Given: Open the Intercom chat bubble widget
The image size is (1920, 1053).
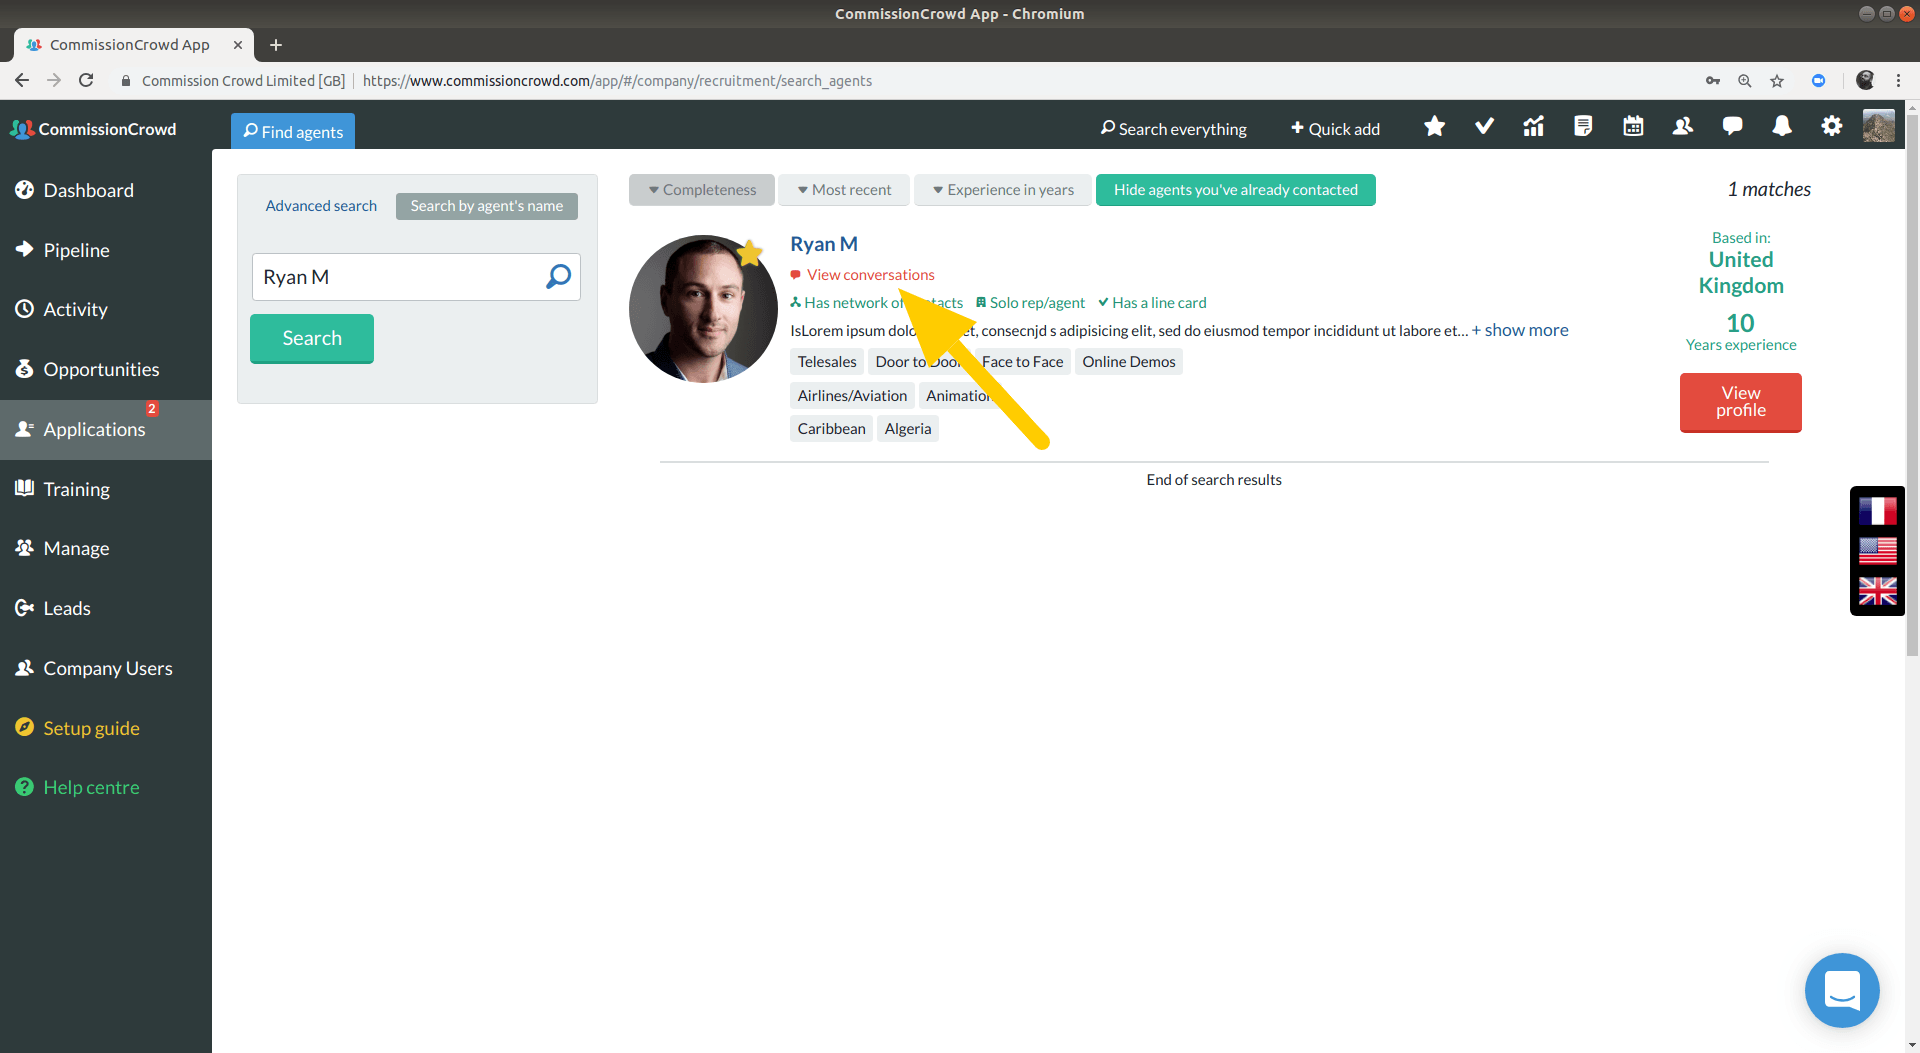Looking at the screenshot, I should coord(1842,990).
